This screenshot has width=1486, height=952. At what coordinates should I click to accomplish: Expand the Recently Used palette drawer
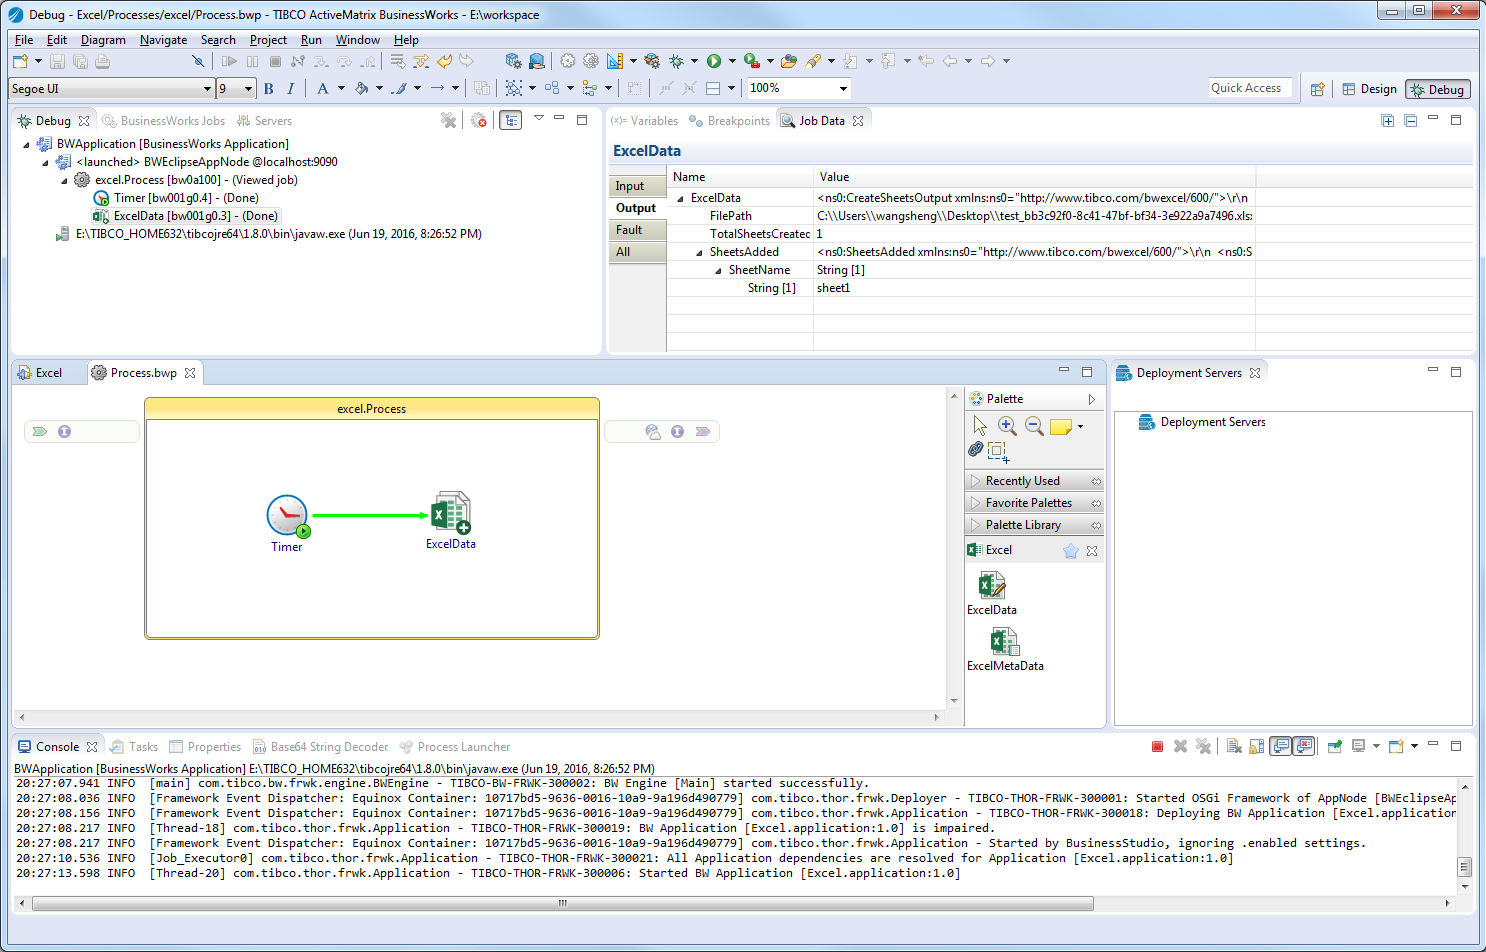pyautogui.click(x=1034, y=481)
